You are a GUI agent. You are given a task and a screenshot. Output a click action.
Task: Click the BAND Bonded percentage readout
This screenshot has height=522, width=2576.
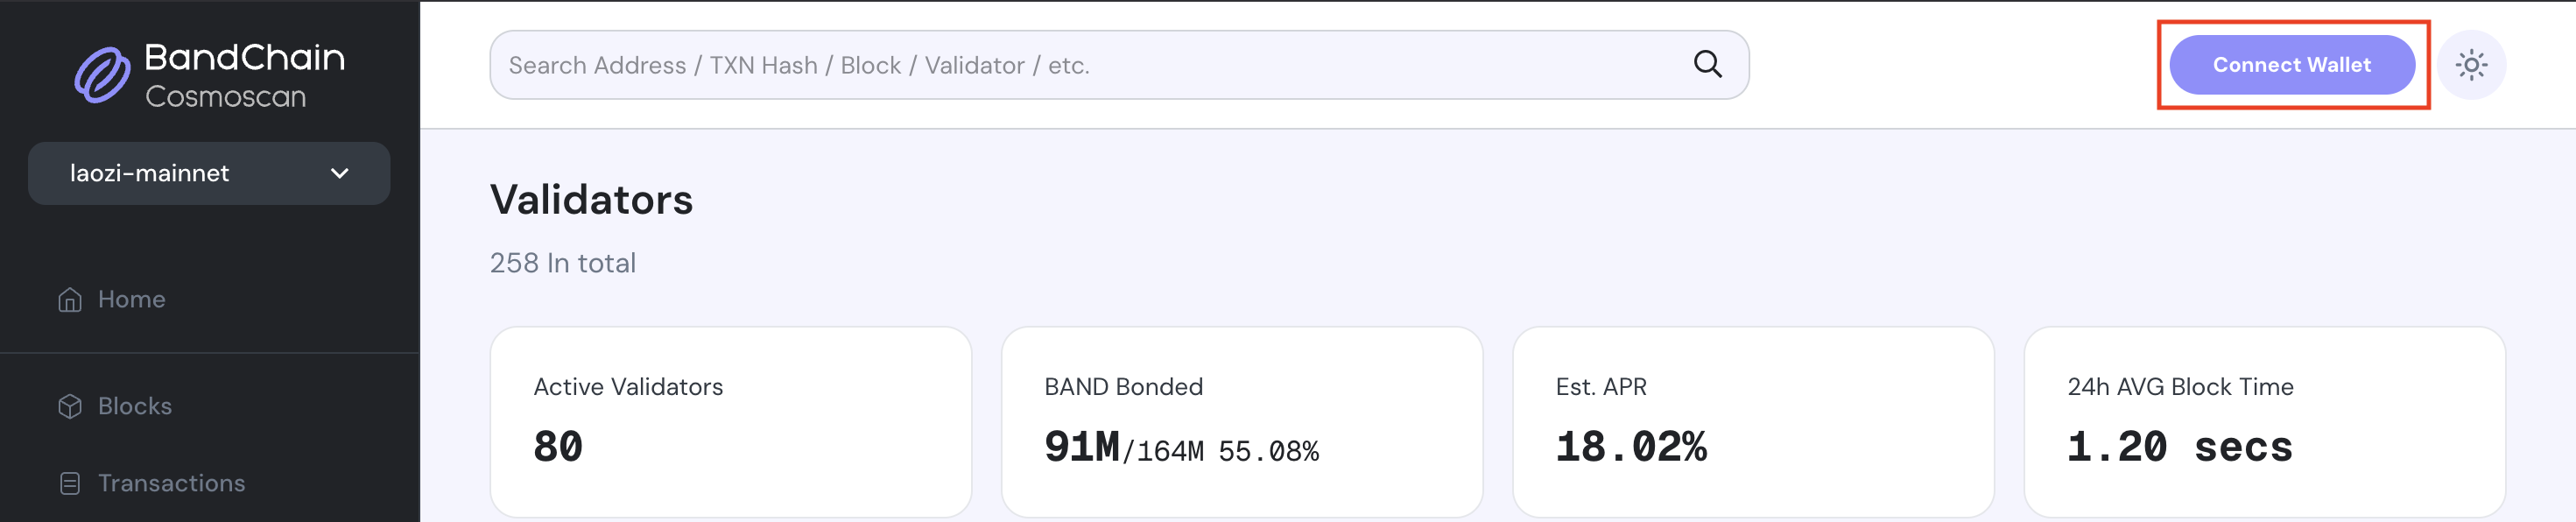(1270, 450)
